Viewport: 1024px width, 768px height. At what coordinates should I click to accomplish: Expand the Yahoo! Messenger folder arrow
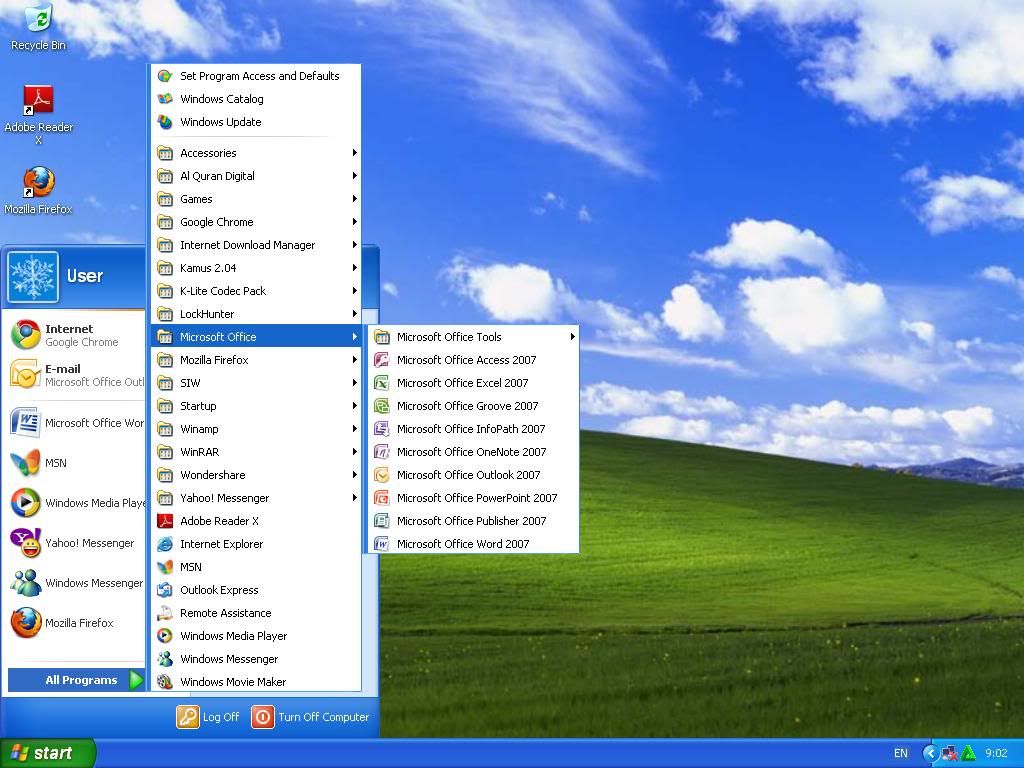(x=354, y=498)
